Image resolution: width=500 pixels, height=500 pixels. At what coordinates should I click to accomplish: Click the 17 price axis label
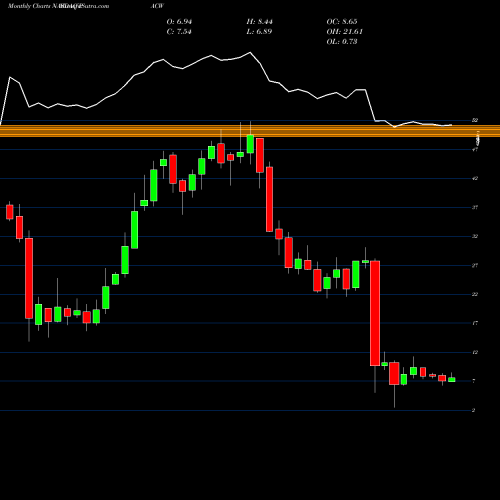pyautogui.click(x=475, y=323)
